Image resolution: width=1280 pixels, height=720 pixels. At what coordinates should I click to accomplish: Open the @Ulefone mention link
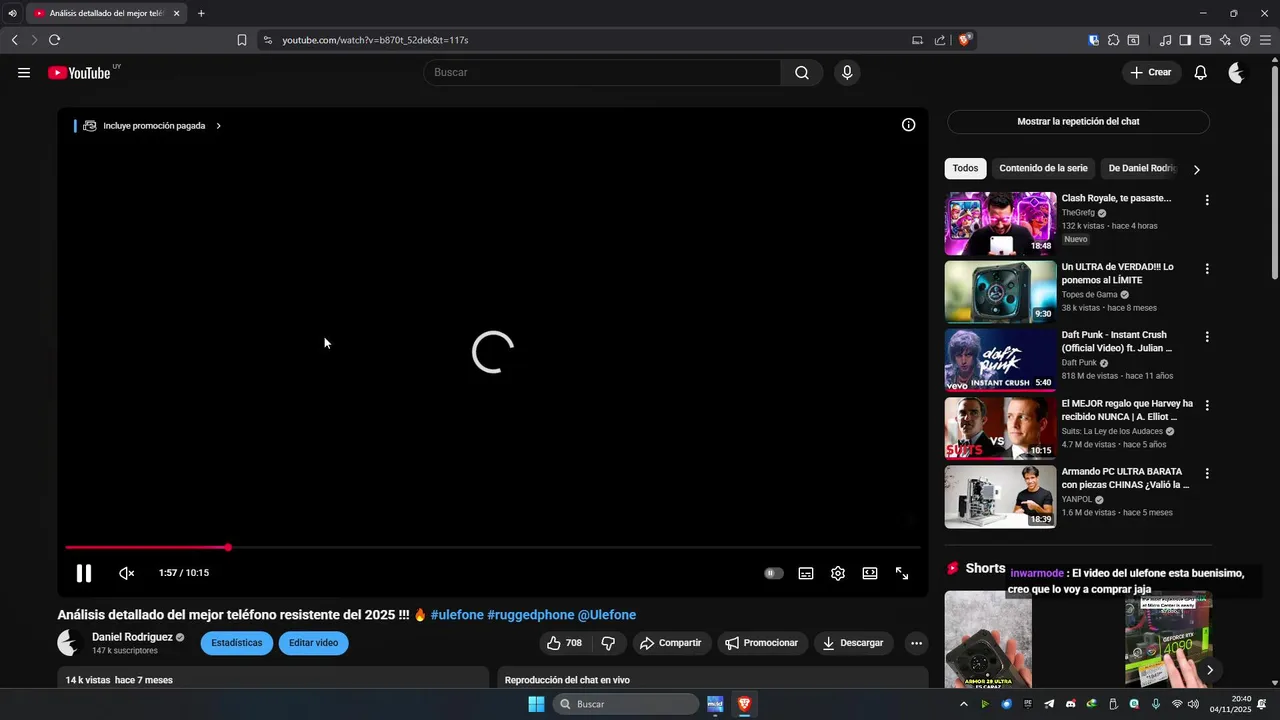[x=607, y=615]
